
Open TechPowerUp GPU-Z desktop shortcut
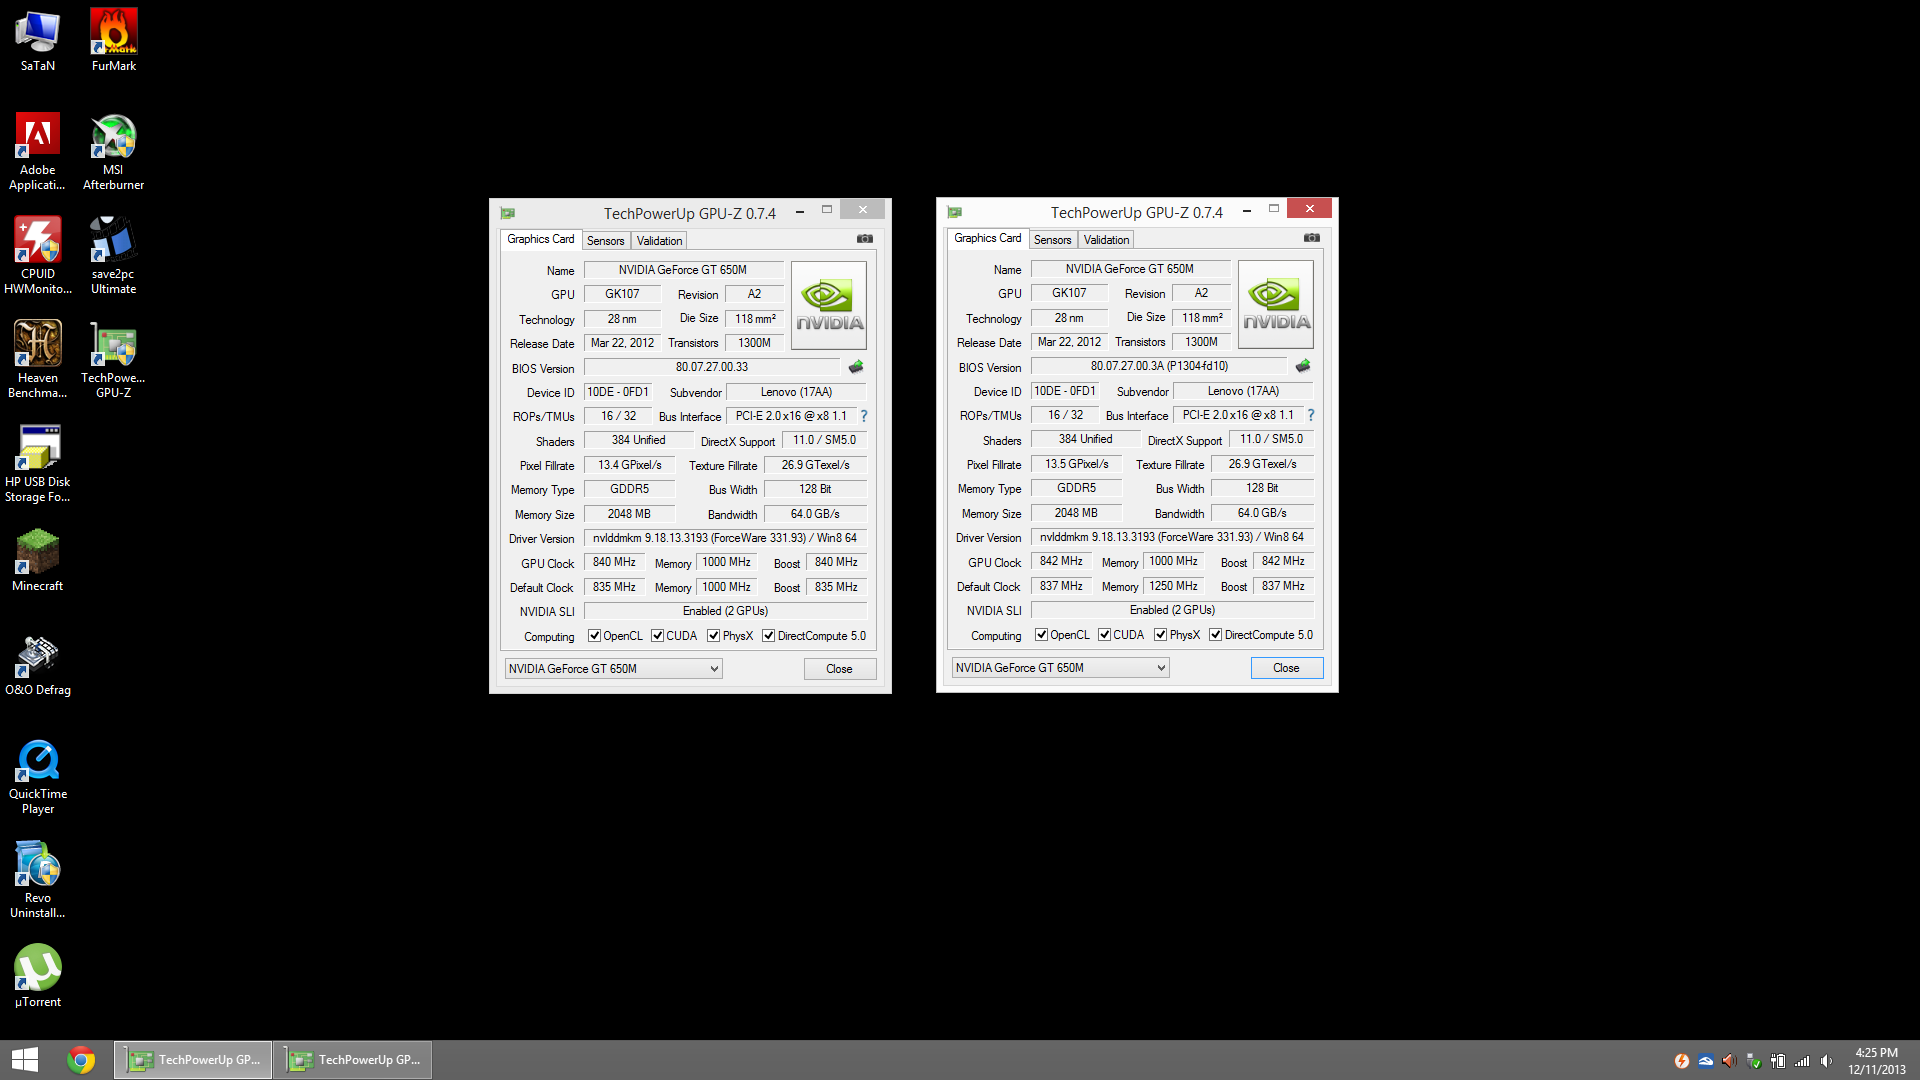(114, 360)
